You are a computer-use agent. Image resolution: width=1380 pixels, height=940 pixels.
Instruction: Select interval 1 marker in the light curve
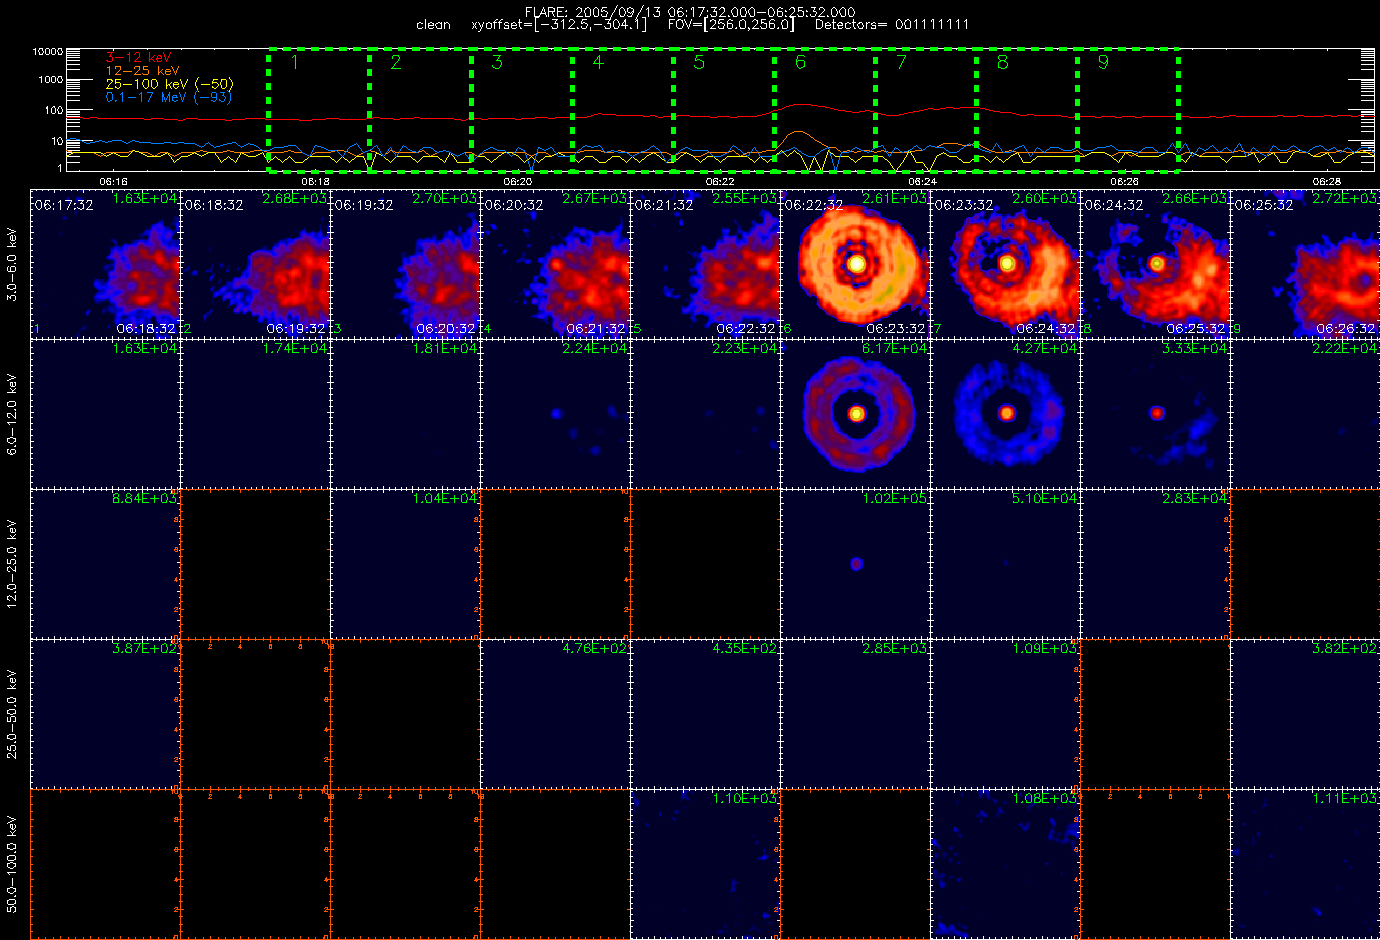[295, 62]
